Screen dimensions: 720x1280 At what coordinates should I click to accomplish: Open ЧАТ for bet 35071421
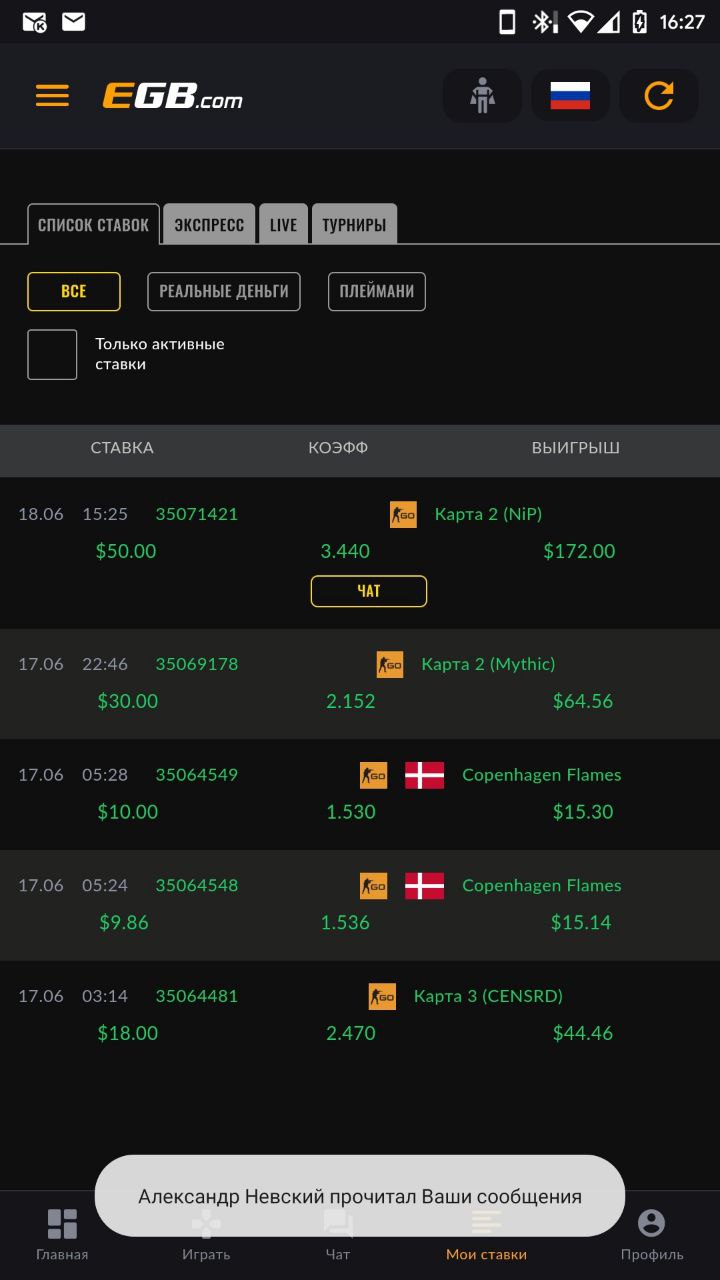click(x=369, y=591)
